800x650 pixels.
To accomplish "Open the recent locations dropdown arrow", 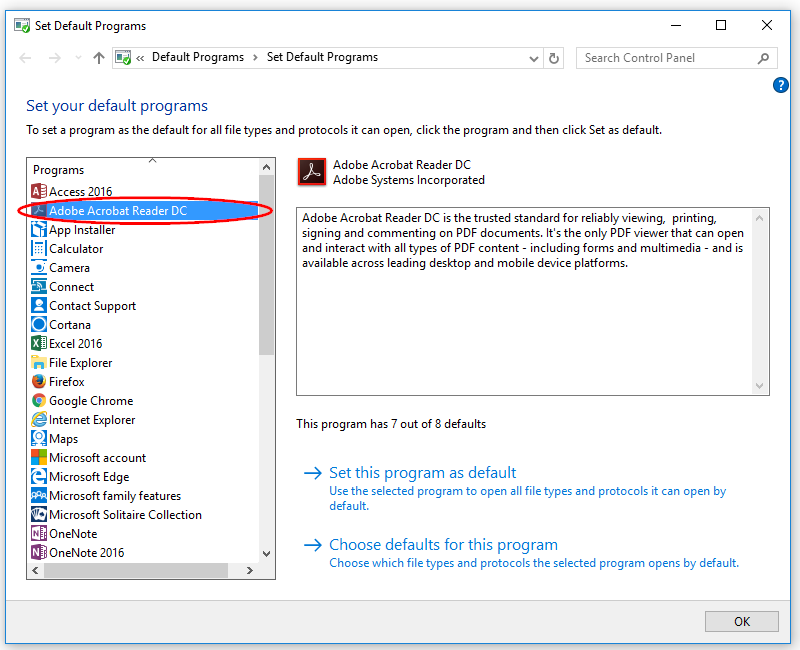I will 78,58.
